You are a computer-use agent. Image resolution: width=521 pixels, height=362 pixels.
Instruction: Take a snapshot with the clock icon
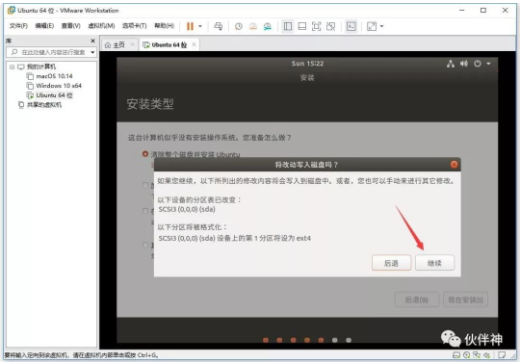(x=239, y=26)
